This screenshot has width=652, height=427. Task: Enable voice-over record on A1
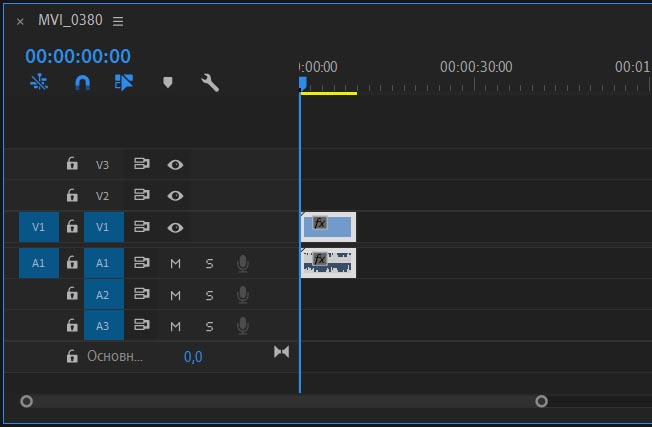coord(243,264)
